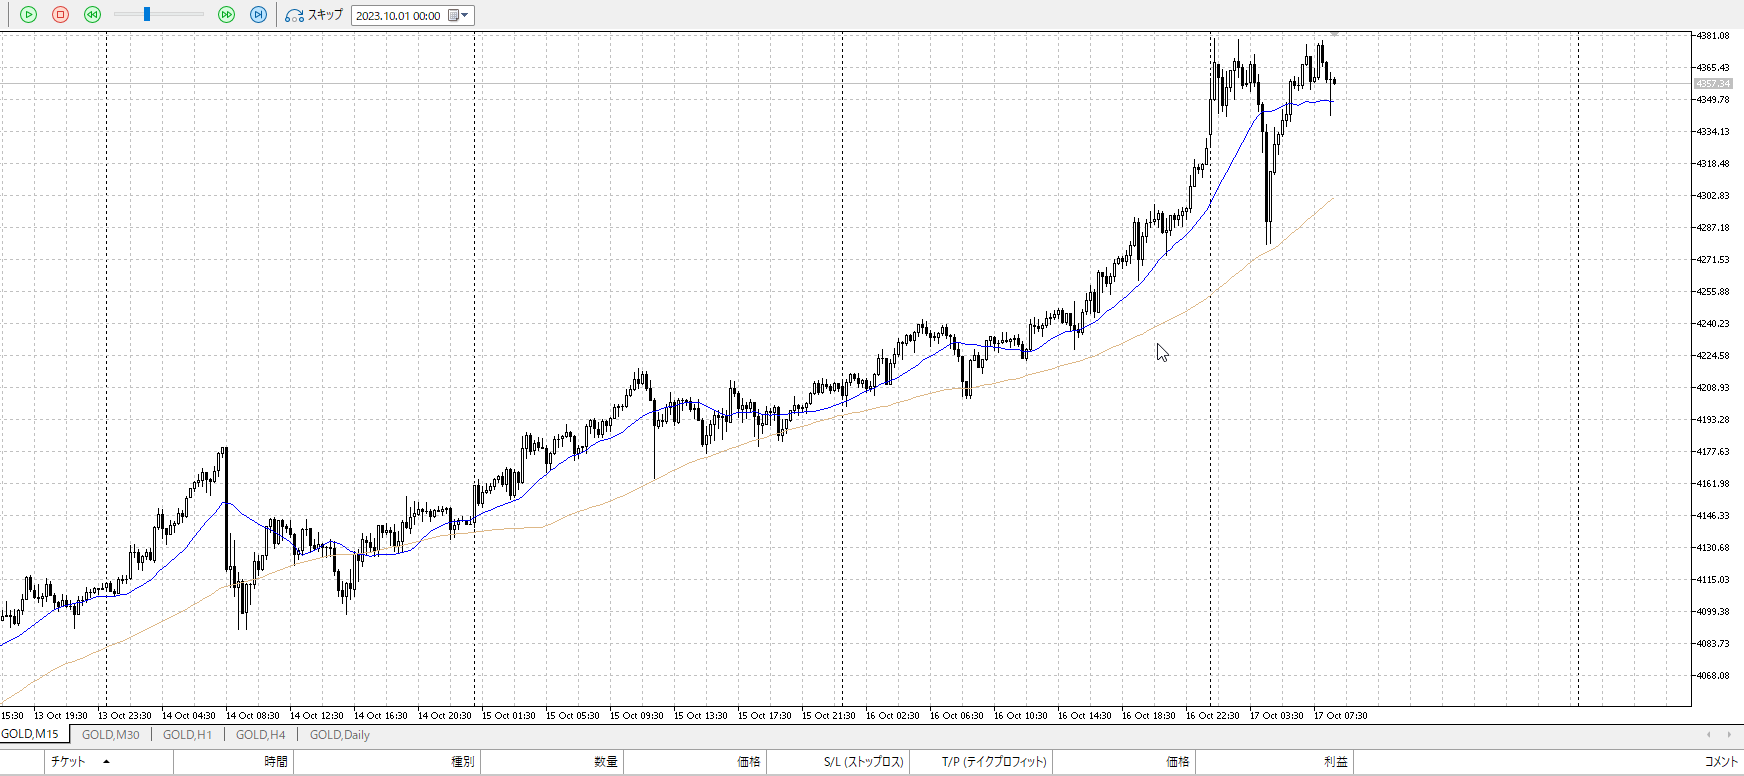
Task: Click the S/L (ストップロス) column header
Action: point(863,762)
